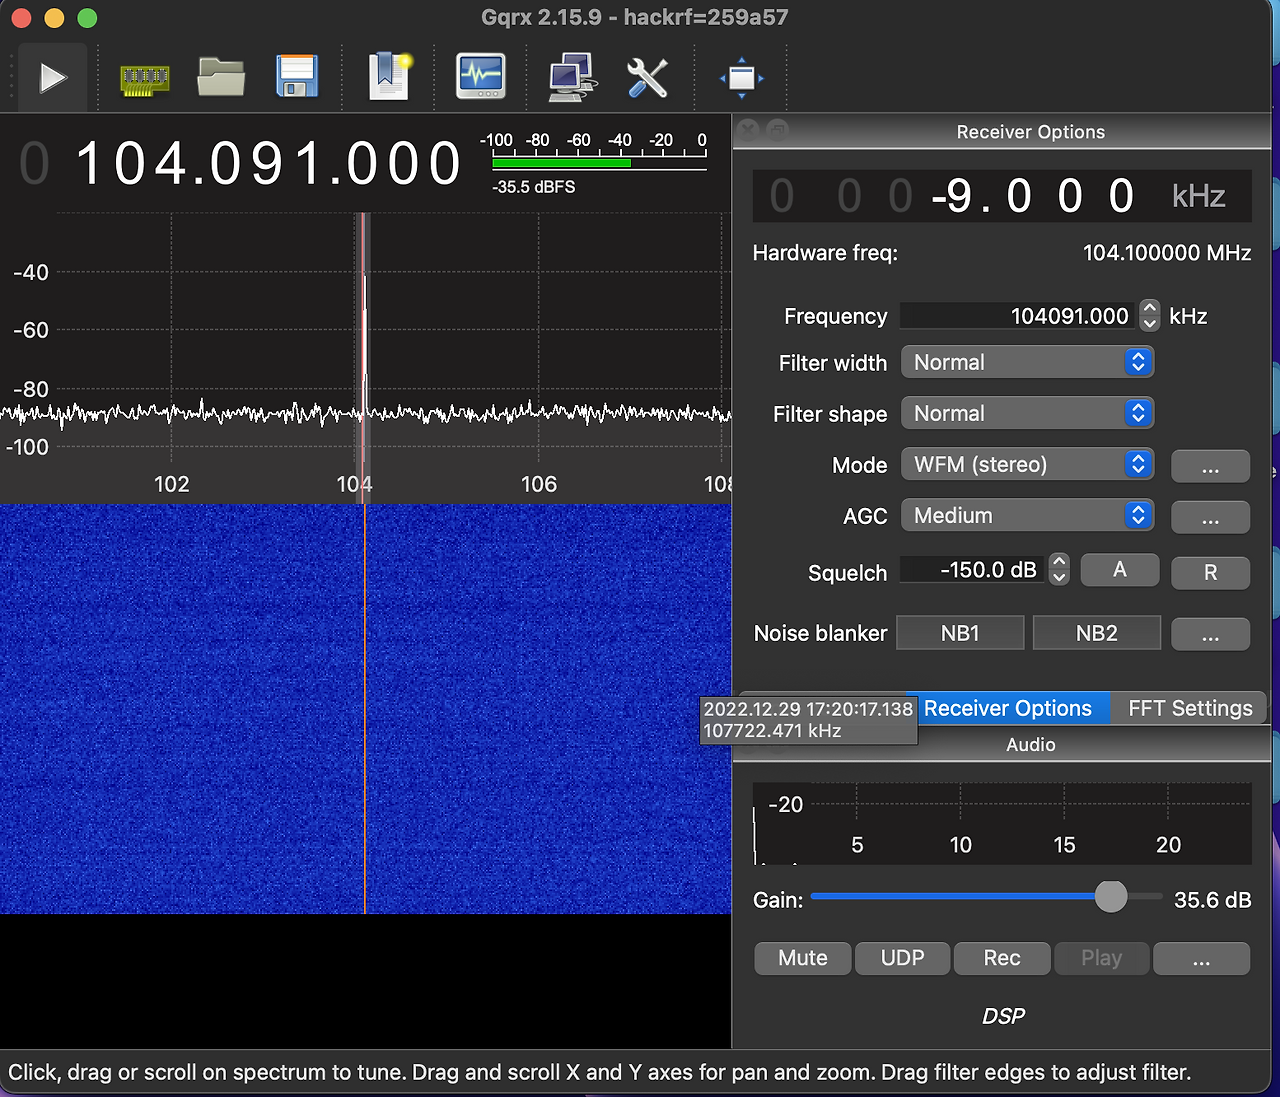
Task: Set squelch automatically with the A button
Action: 1119,569
